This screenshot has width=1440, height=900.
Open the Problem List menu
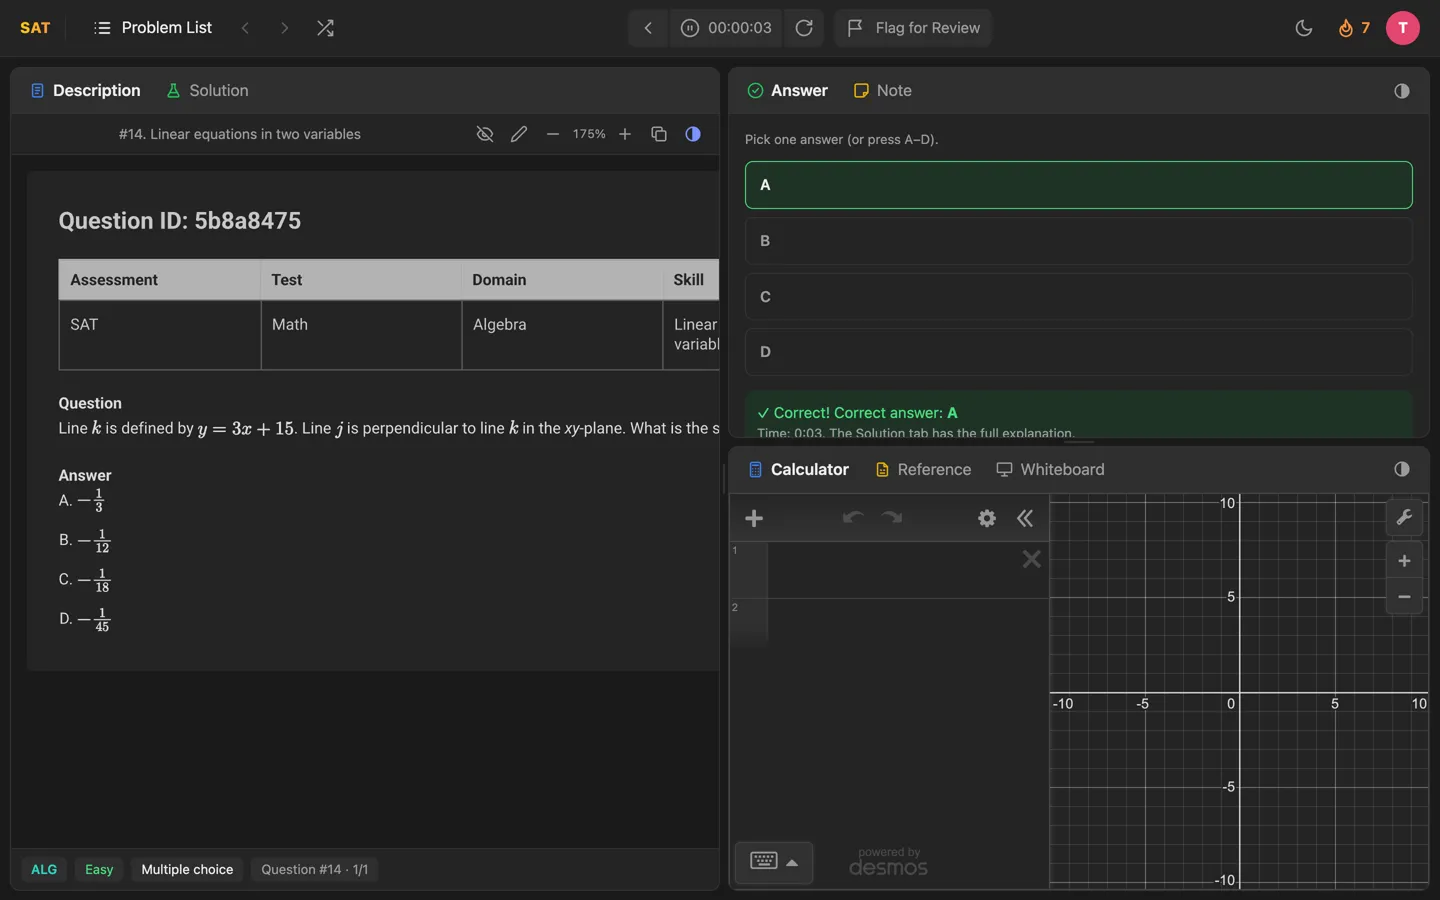152,28
